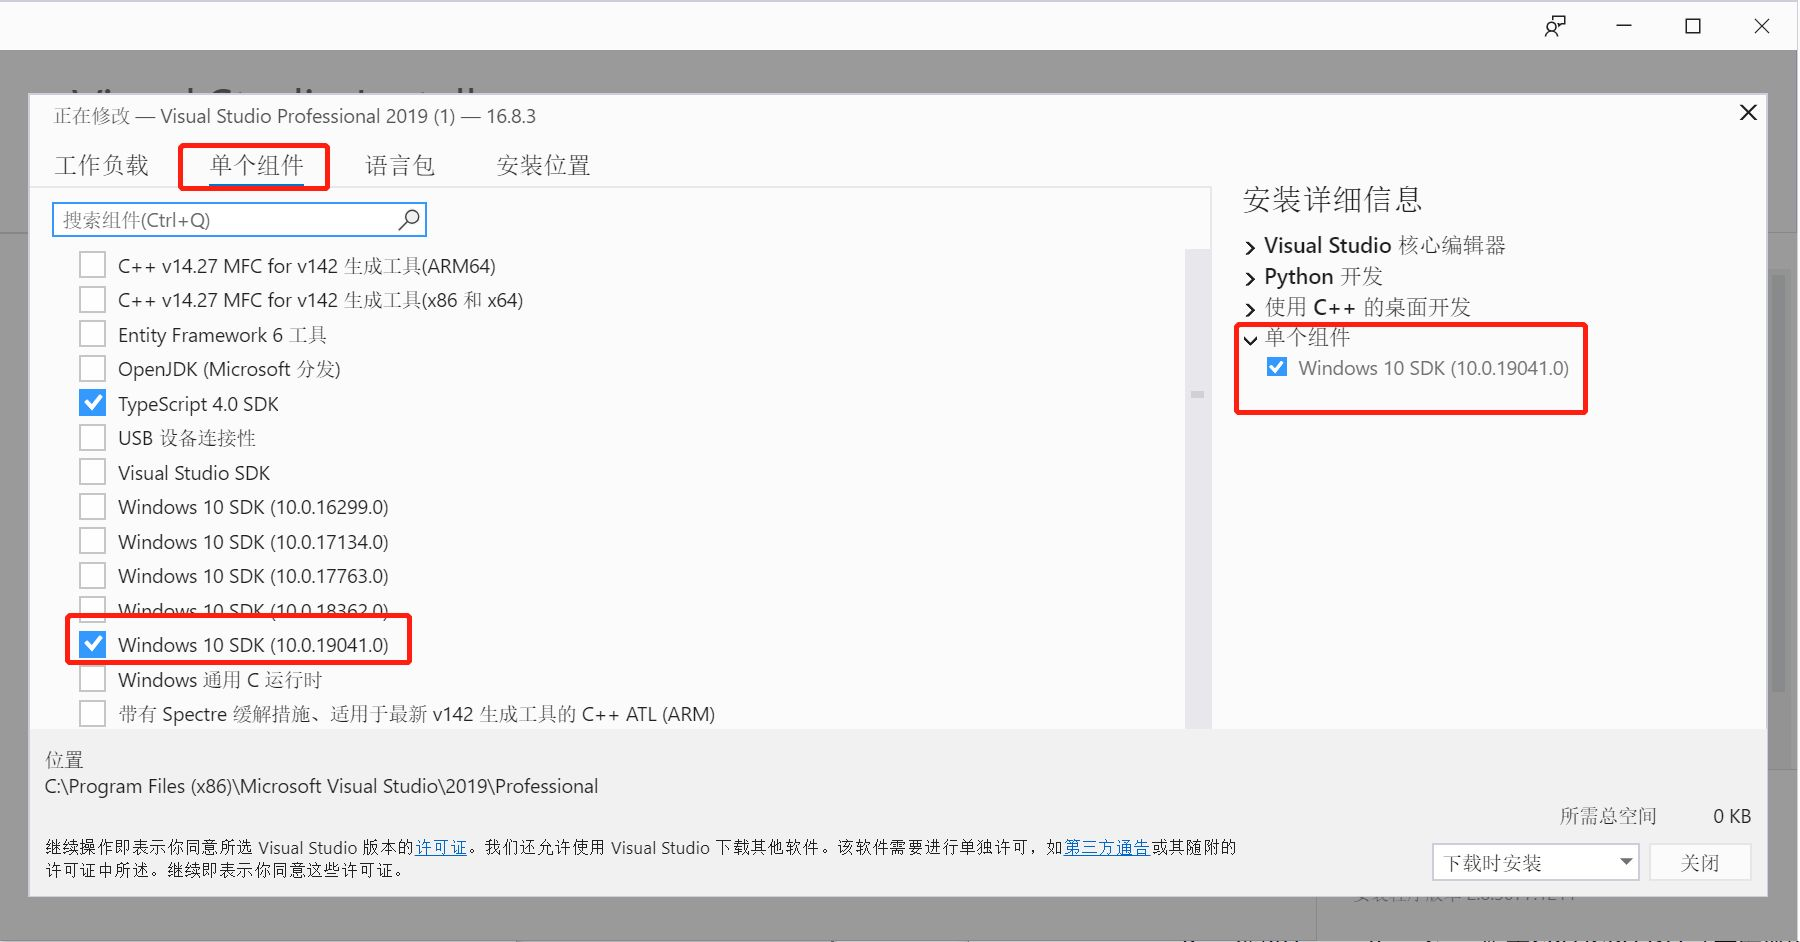Image resolution: width=1800 pixels, height=942 pixels.
Task: Disable TypeScript 4.0 SDK checkbox
Action: (x=92, y=402)
